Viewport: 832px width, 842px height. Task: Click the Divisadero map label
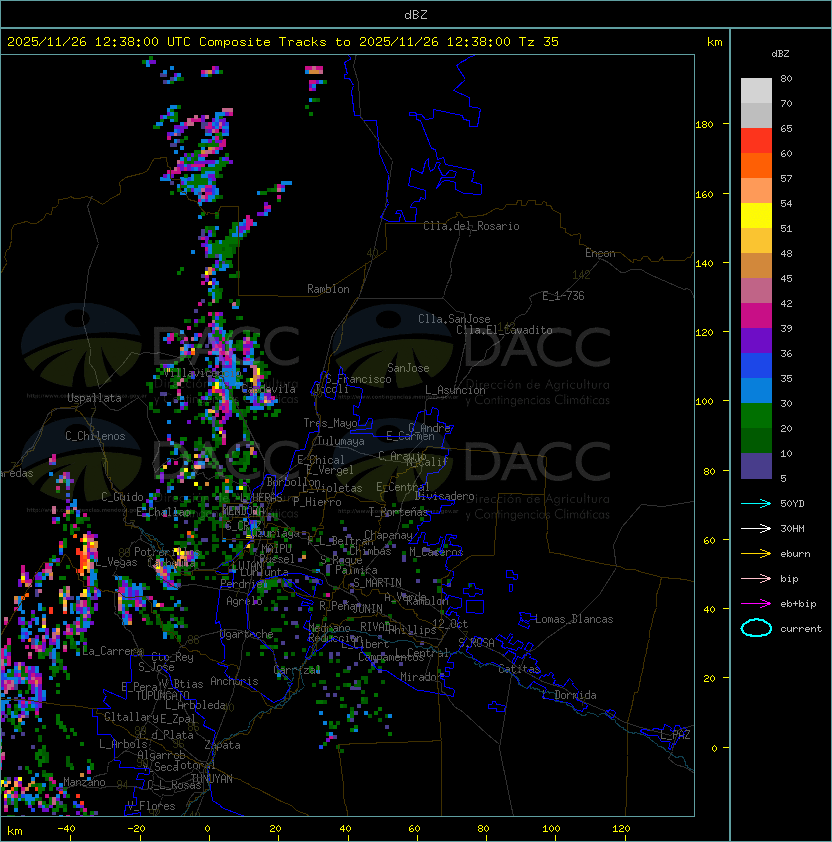pyautogui.click(x=444, y=496)
